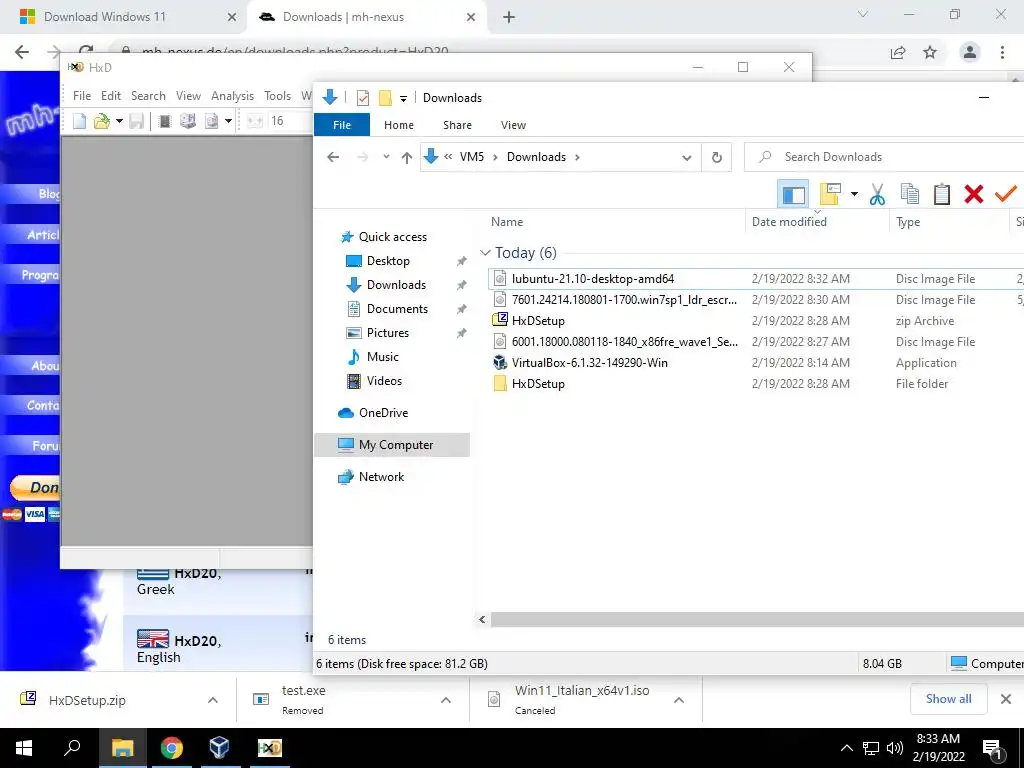Select Quick access in navigation pane
The height and width of the screenshot is (768, 1024).
pyautogui.click(x=392, y=237)
